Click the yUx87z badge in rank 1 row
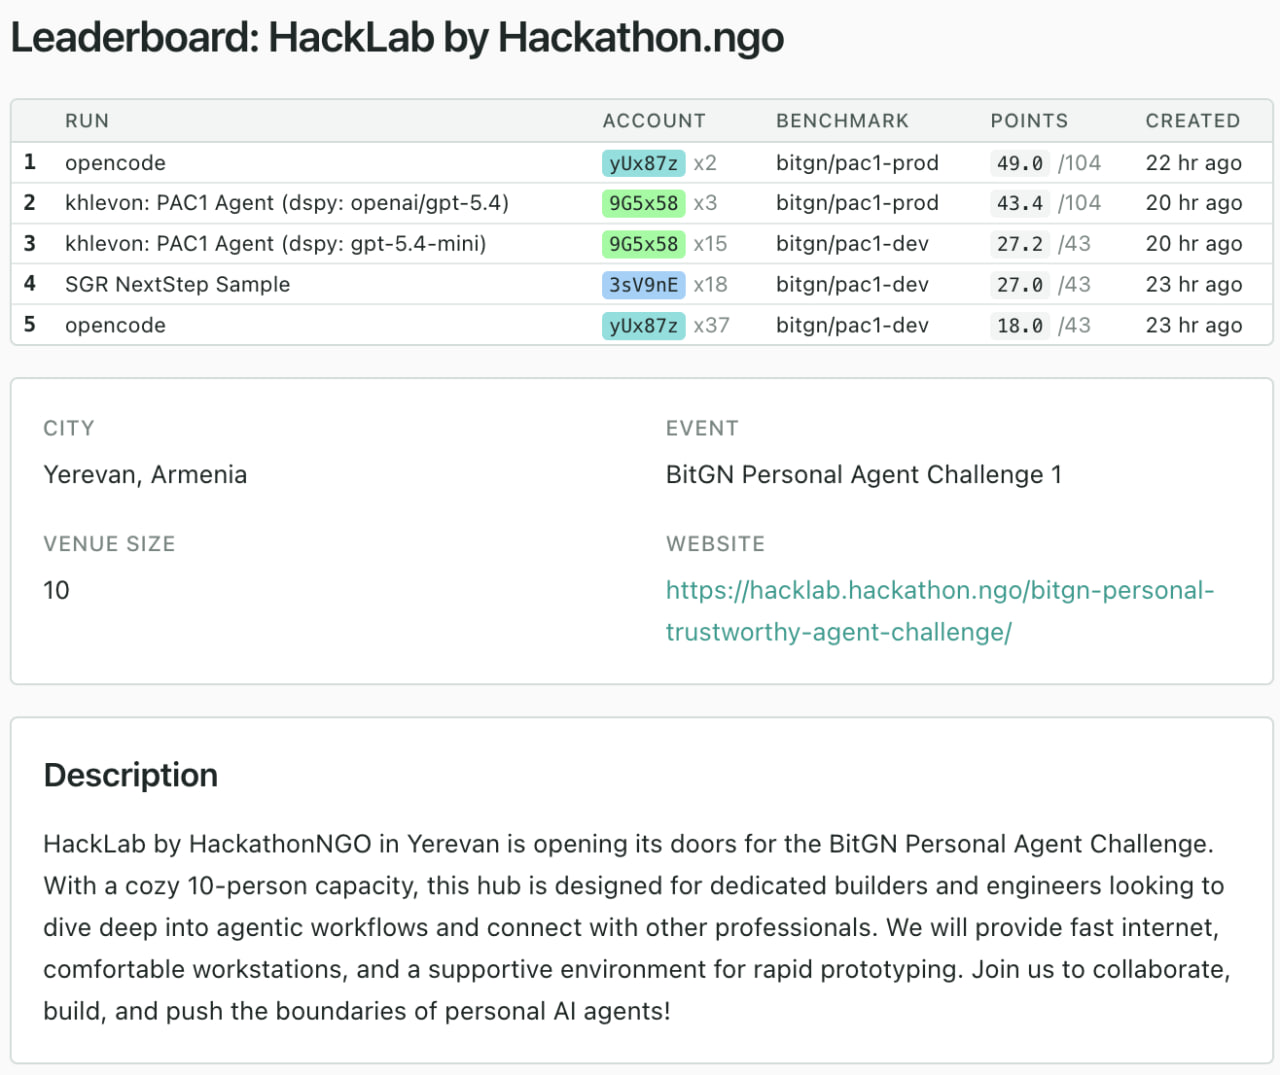 pyautogui.click(x=643, y=163)
